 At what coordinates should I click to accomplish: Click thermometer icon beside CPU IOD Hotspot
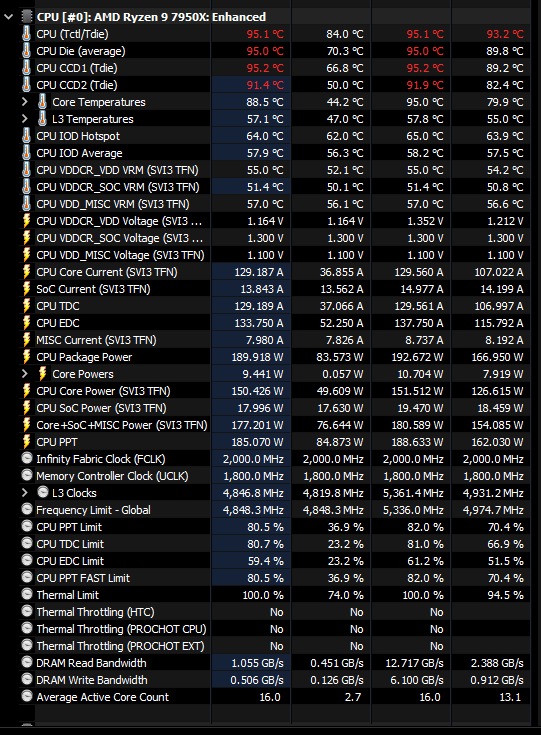(27, 136)
